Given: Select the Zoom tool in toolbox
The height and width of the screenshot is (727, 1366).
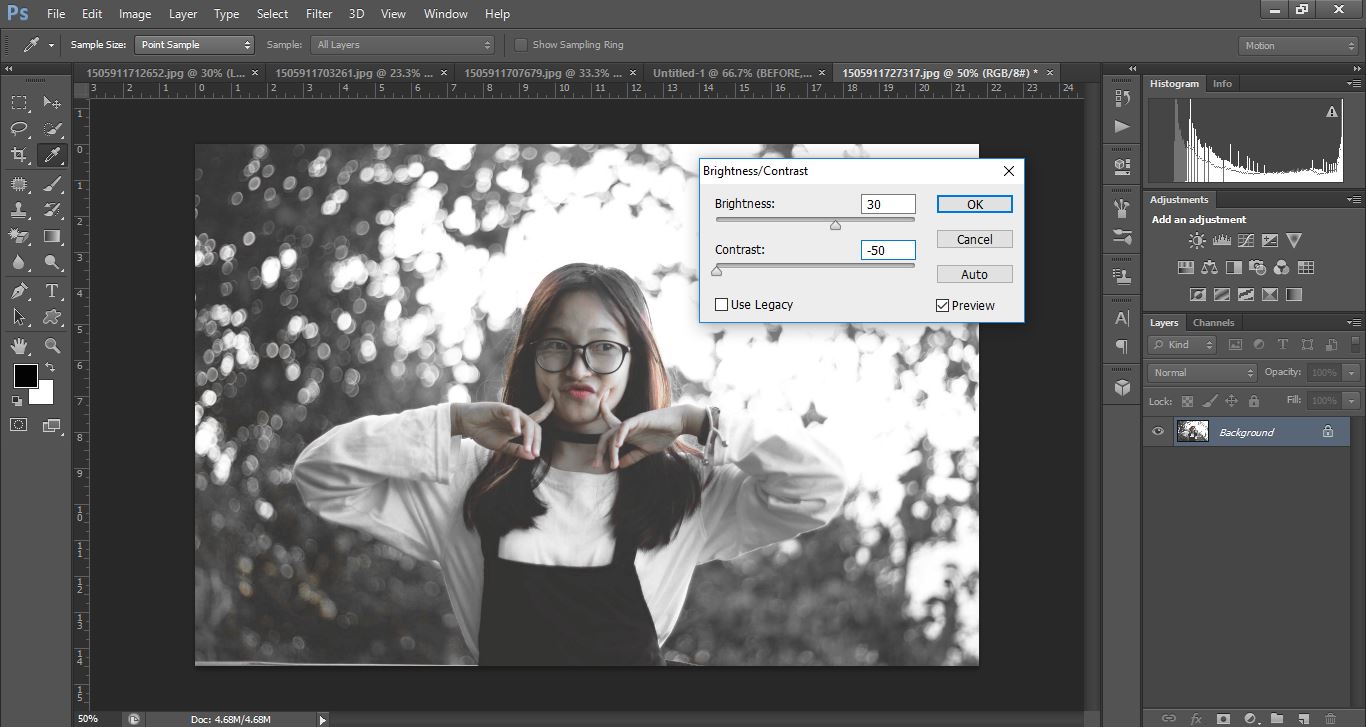Looking at the screenshot, I should tap(52, 346).
